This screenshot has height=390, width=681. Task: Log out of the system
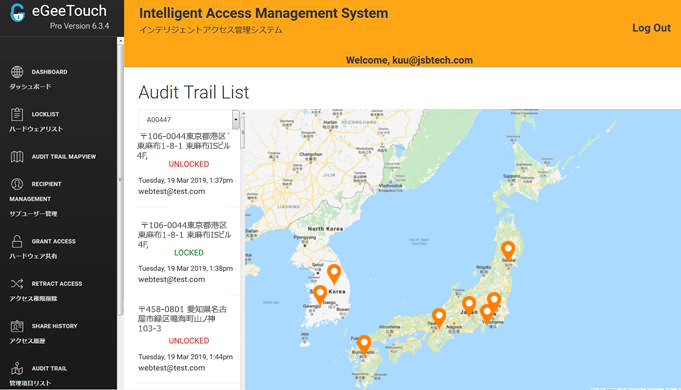pyautogui.click(x=651, y=28)
